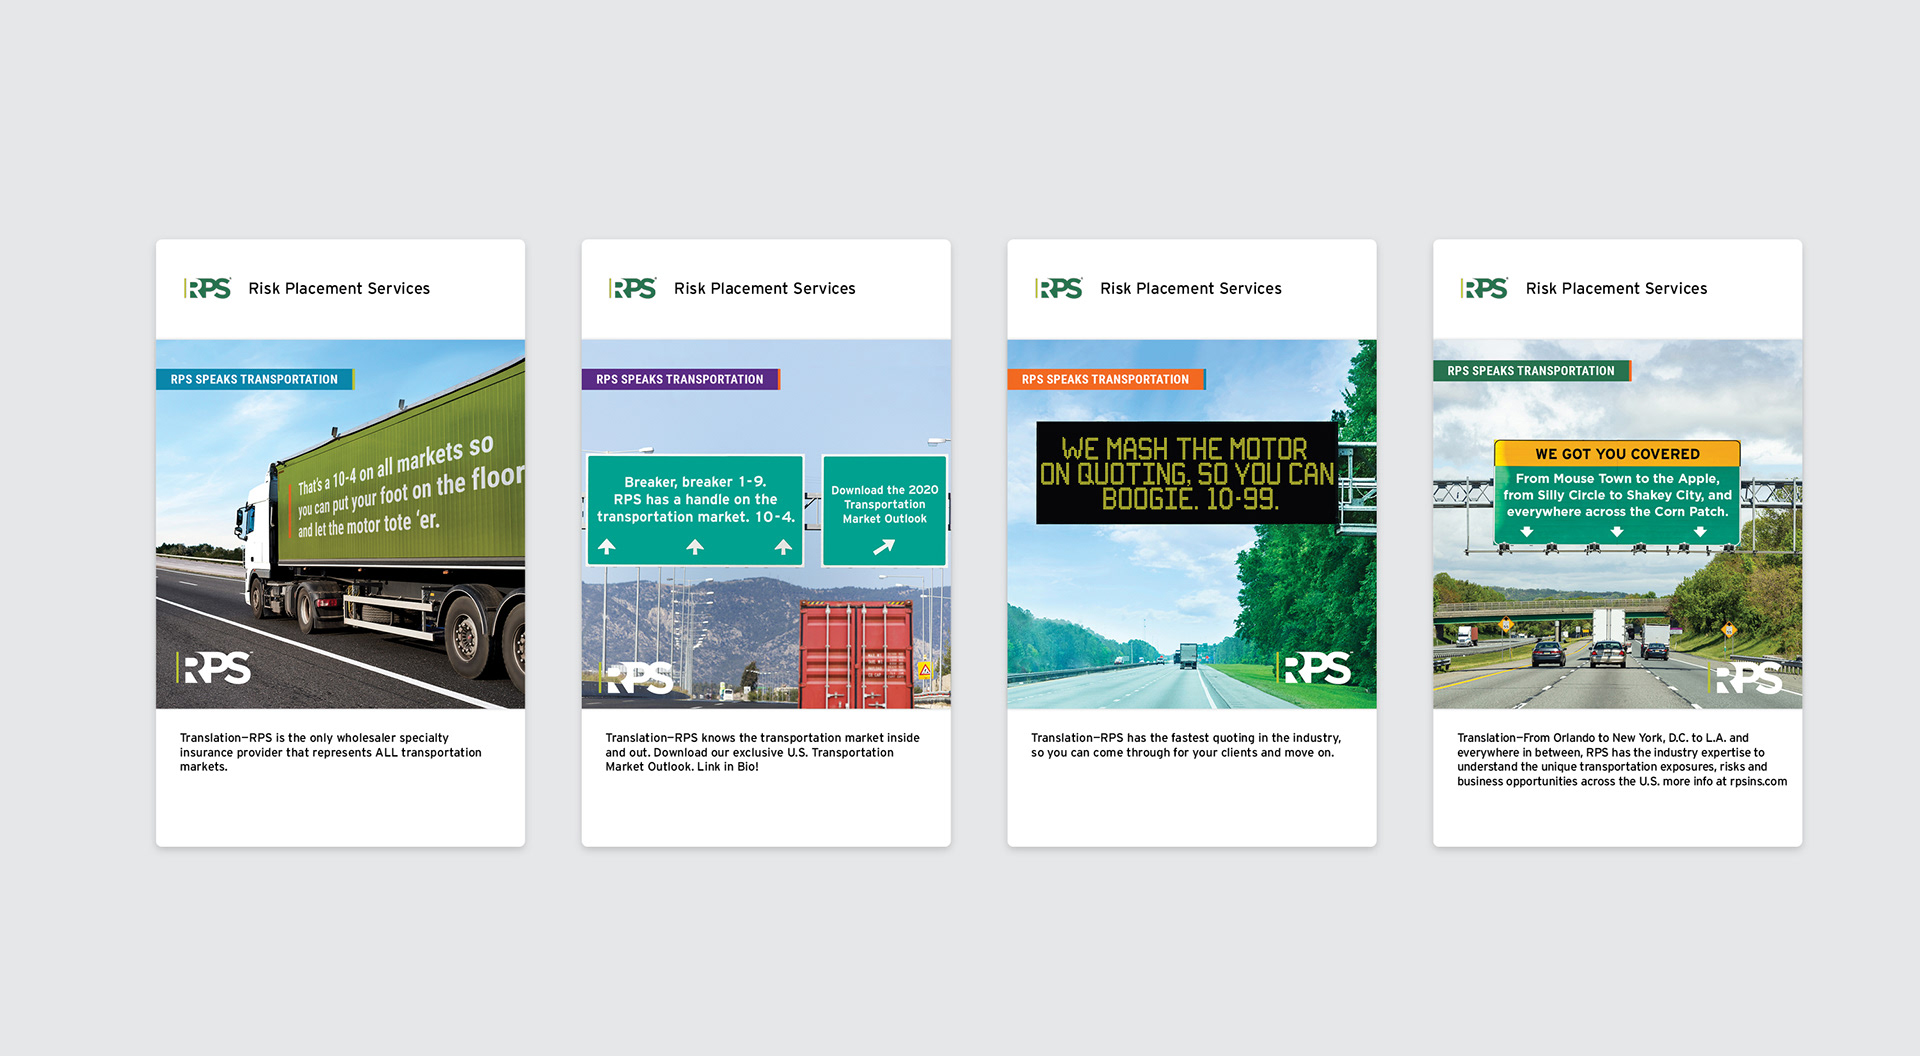This screenshot has width=1920, height=1056.
Task: Click the Breaker, breaker 1-9 highway sign
Action: coord(695,510)
